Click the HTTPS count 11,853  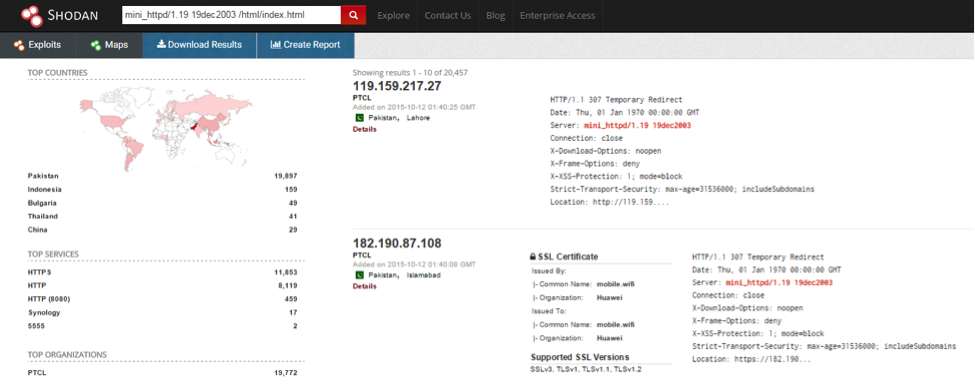click(285, 272)
